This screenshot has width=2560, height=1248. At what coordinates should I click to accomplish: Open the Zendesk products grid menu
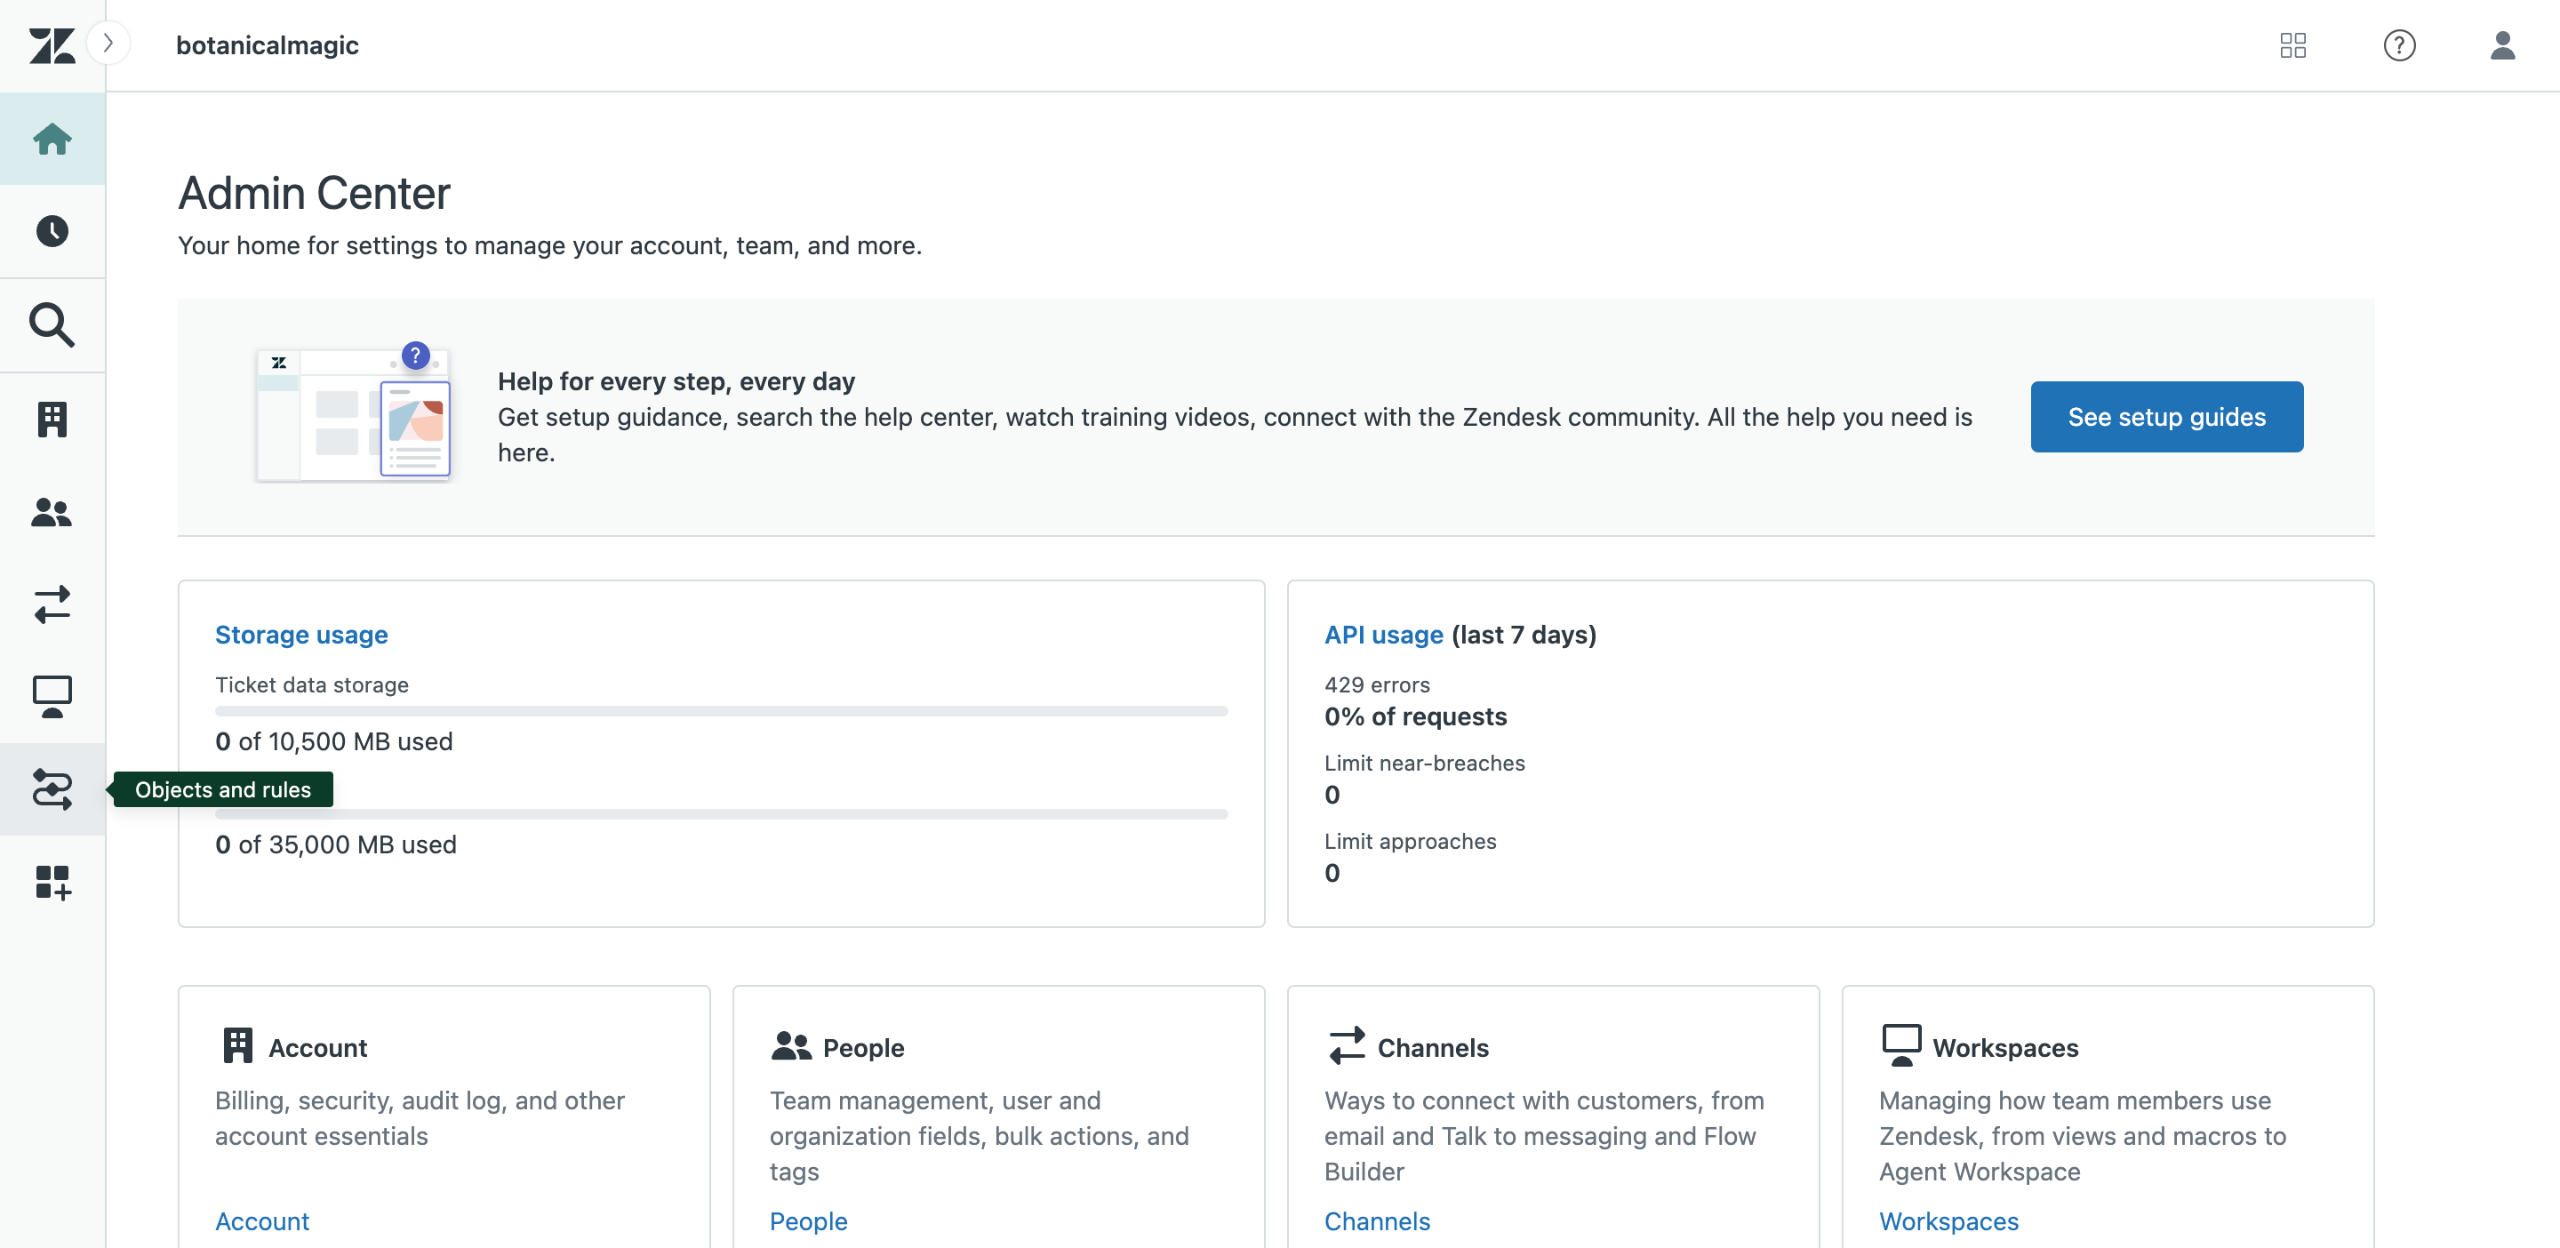(x=2293, y=45)
